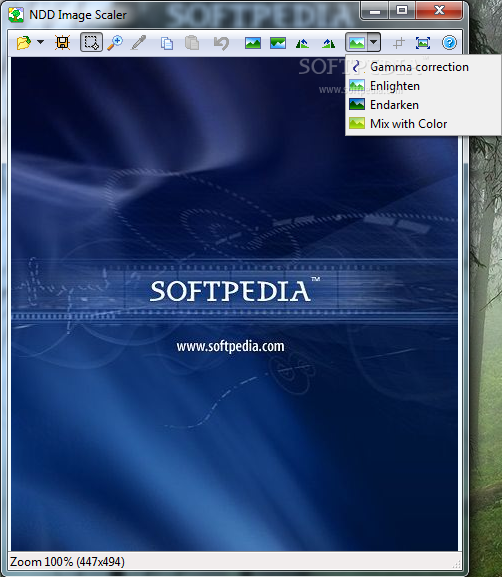Image resolution: width=502 pixels, height=577 pixels.
Task: Click the save floppy disk icon
Action: coord(63,43)
